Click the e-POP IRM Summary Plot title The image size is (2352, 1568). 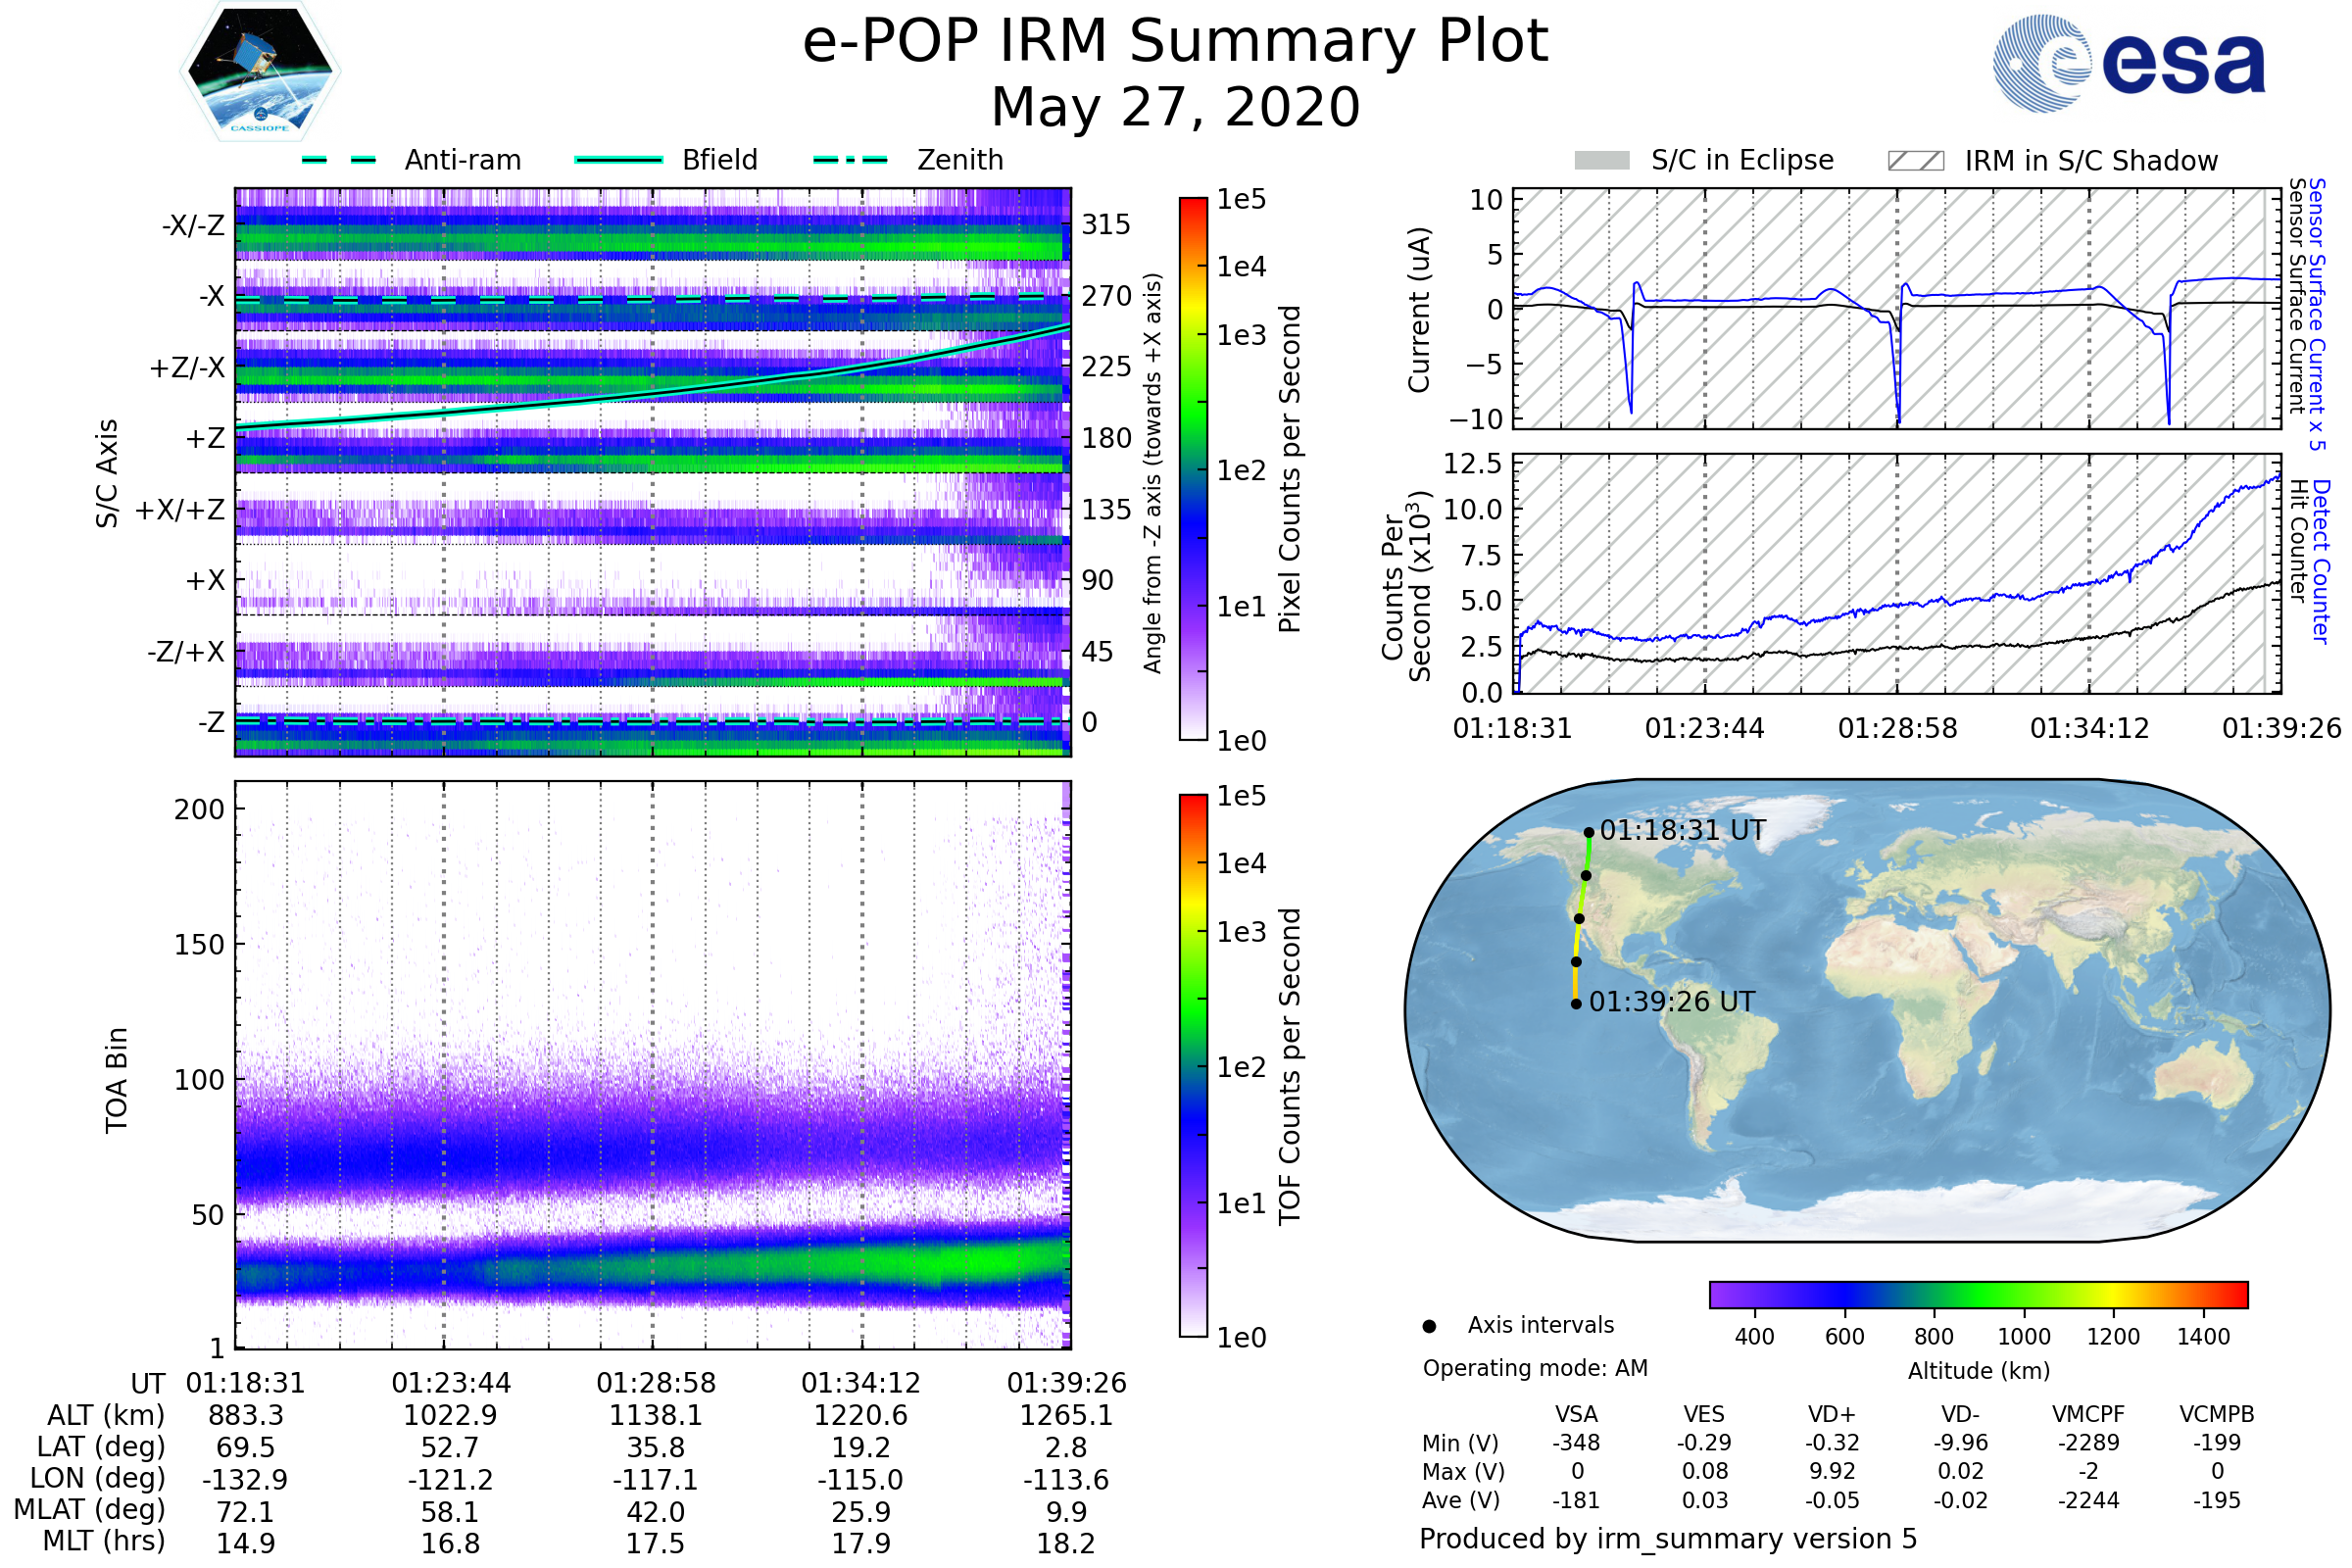1175,42
